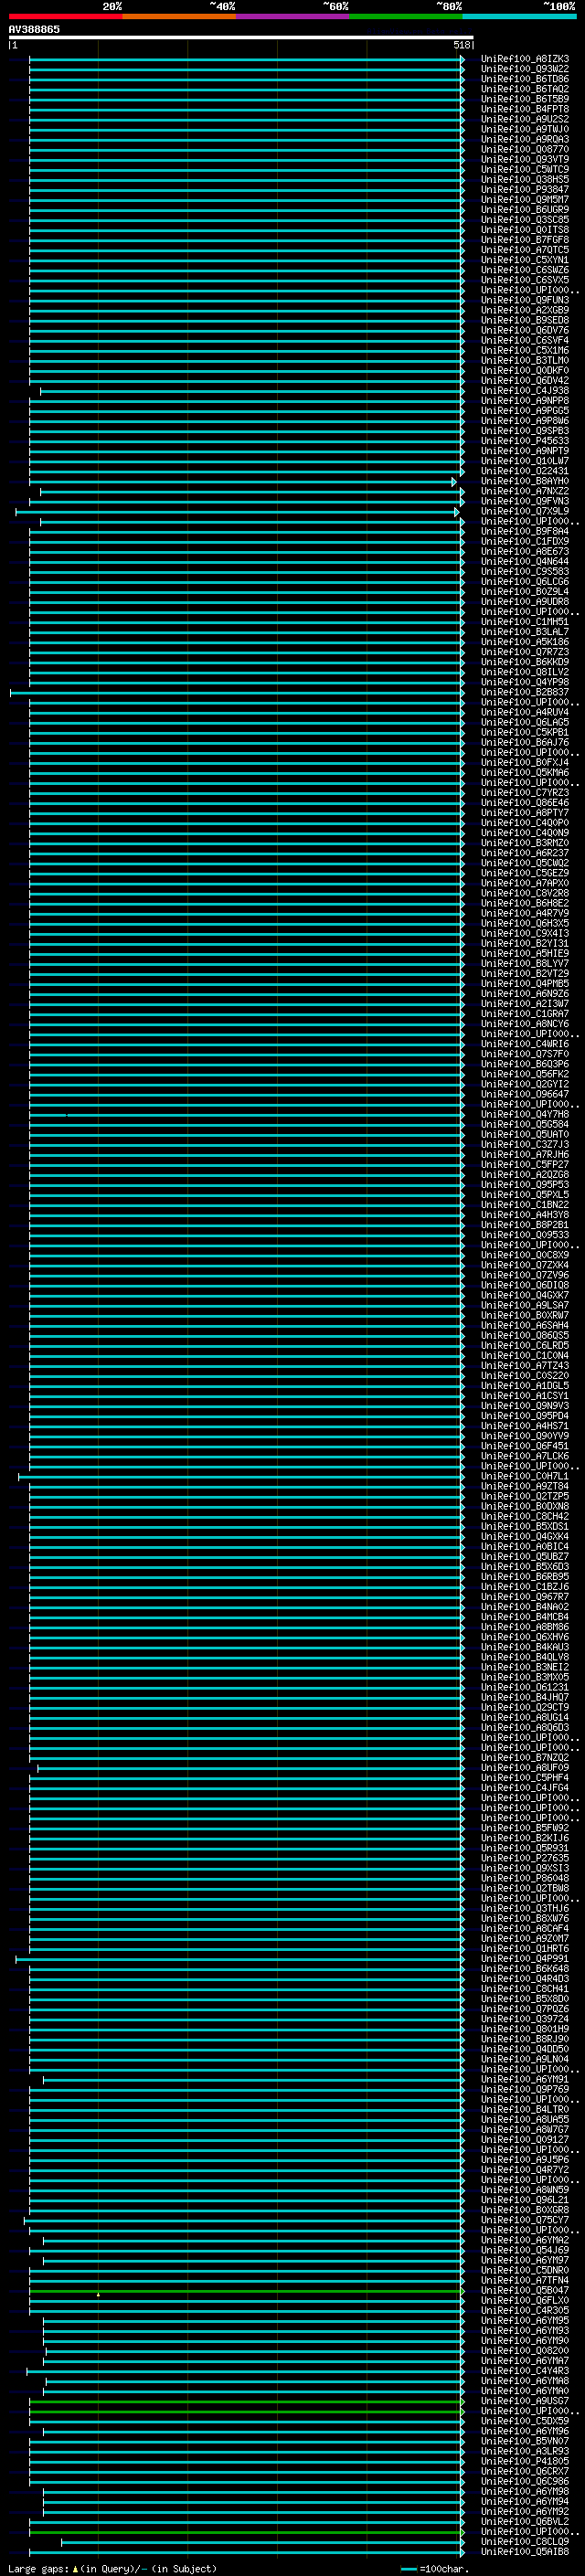
Task: Select hit label UniRef100_B3TLM0
Action: pos(525,361)
